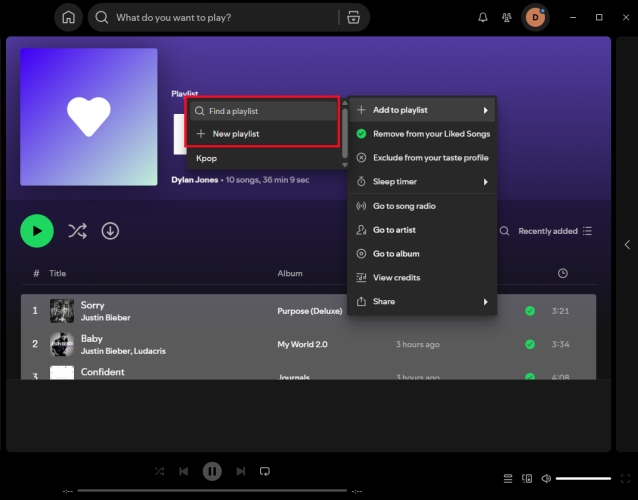Screen dimensions: 638x500
Task: Expand the right sidebar panel
Action: tap(627, 245)
